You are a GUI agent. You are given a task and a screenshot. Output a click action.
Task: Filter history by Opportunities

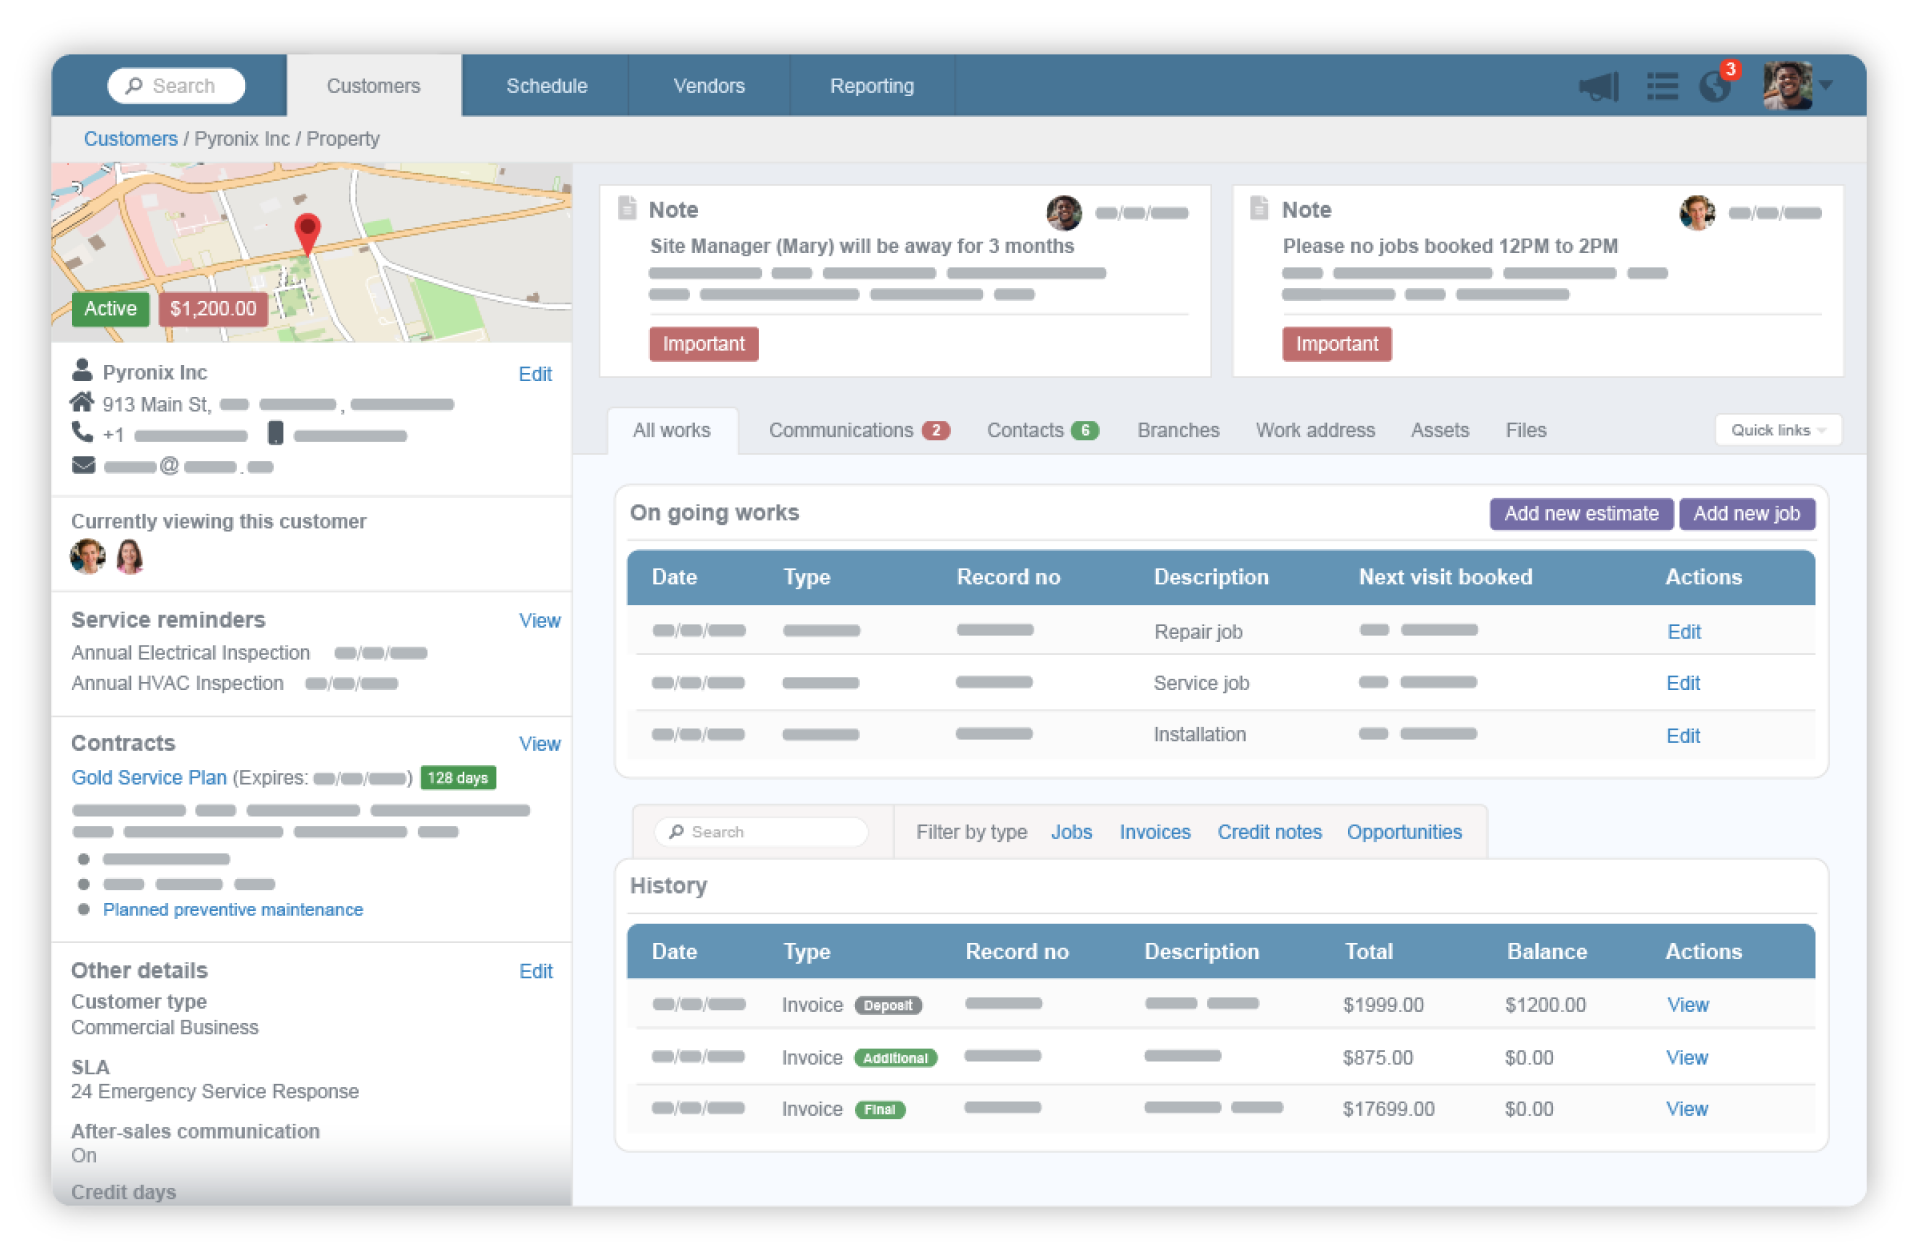[x=1404, y=831]
